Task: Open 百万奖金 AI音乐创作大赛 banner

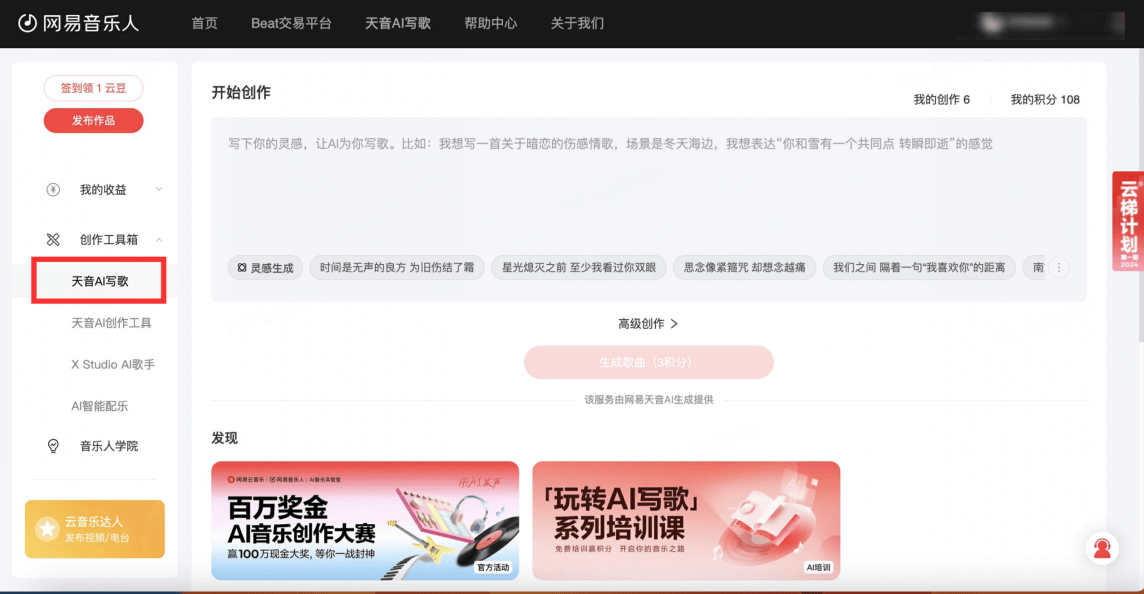Action: (365, 520)
